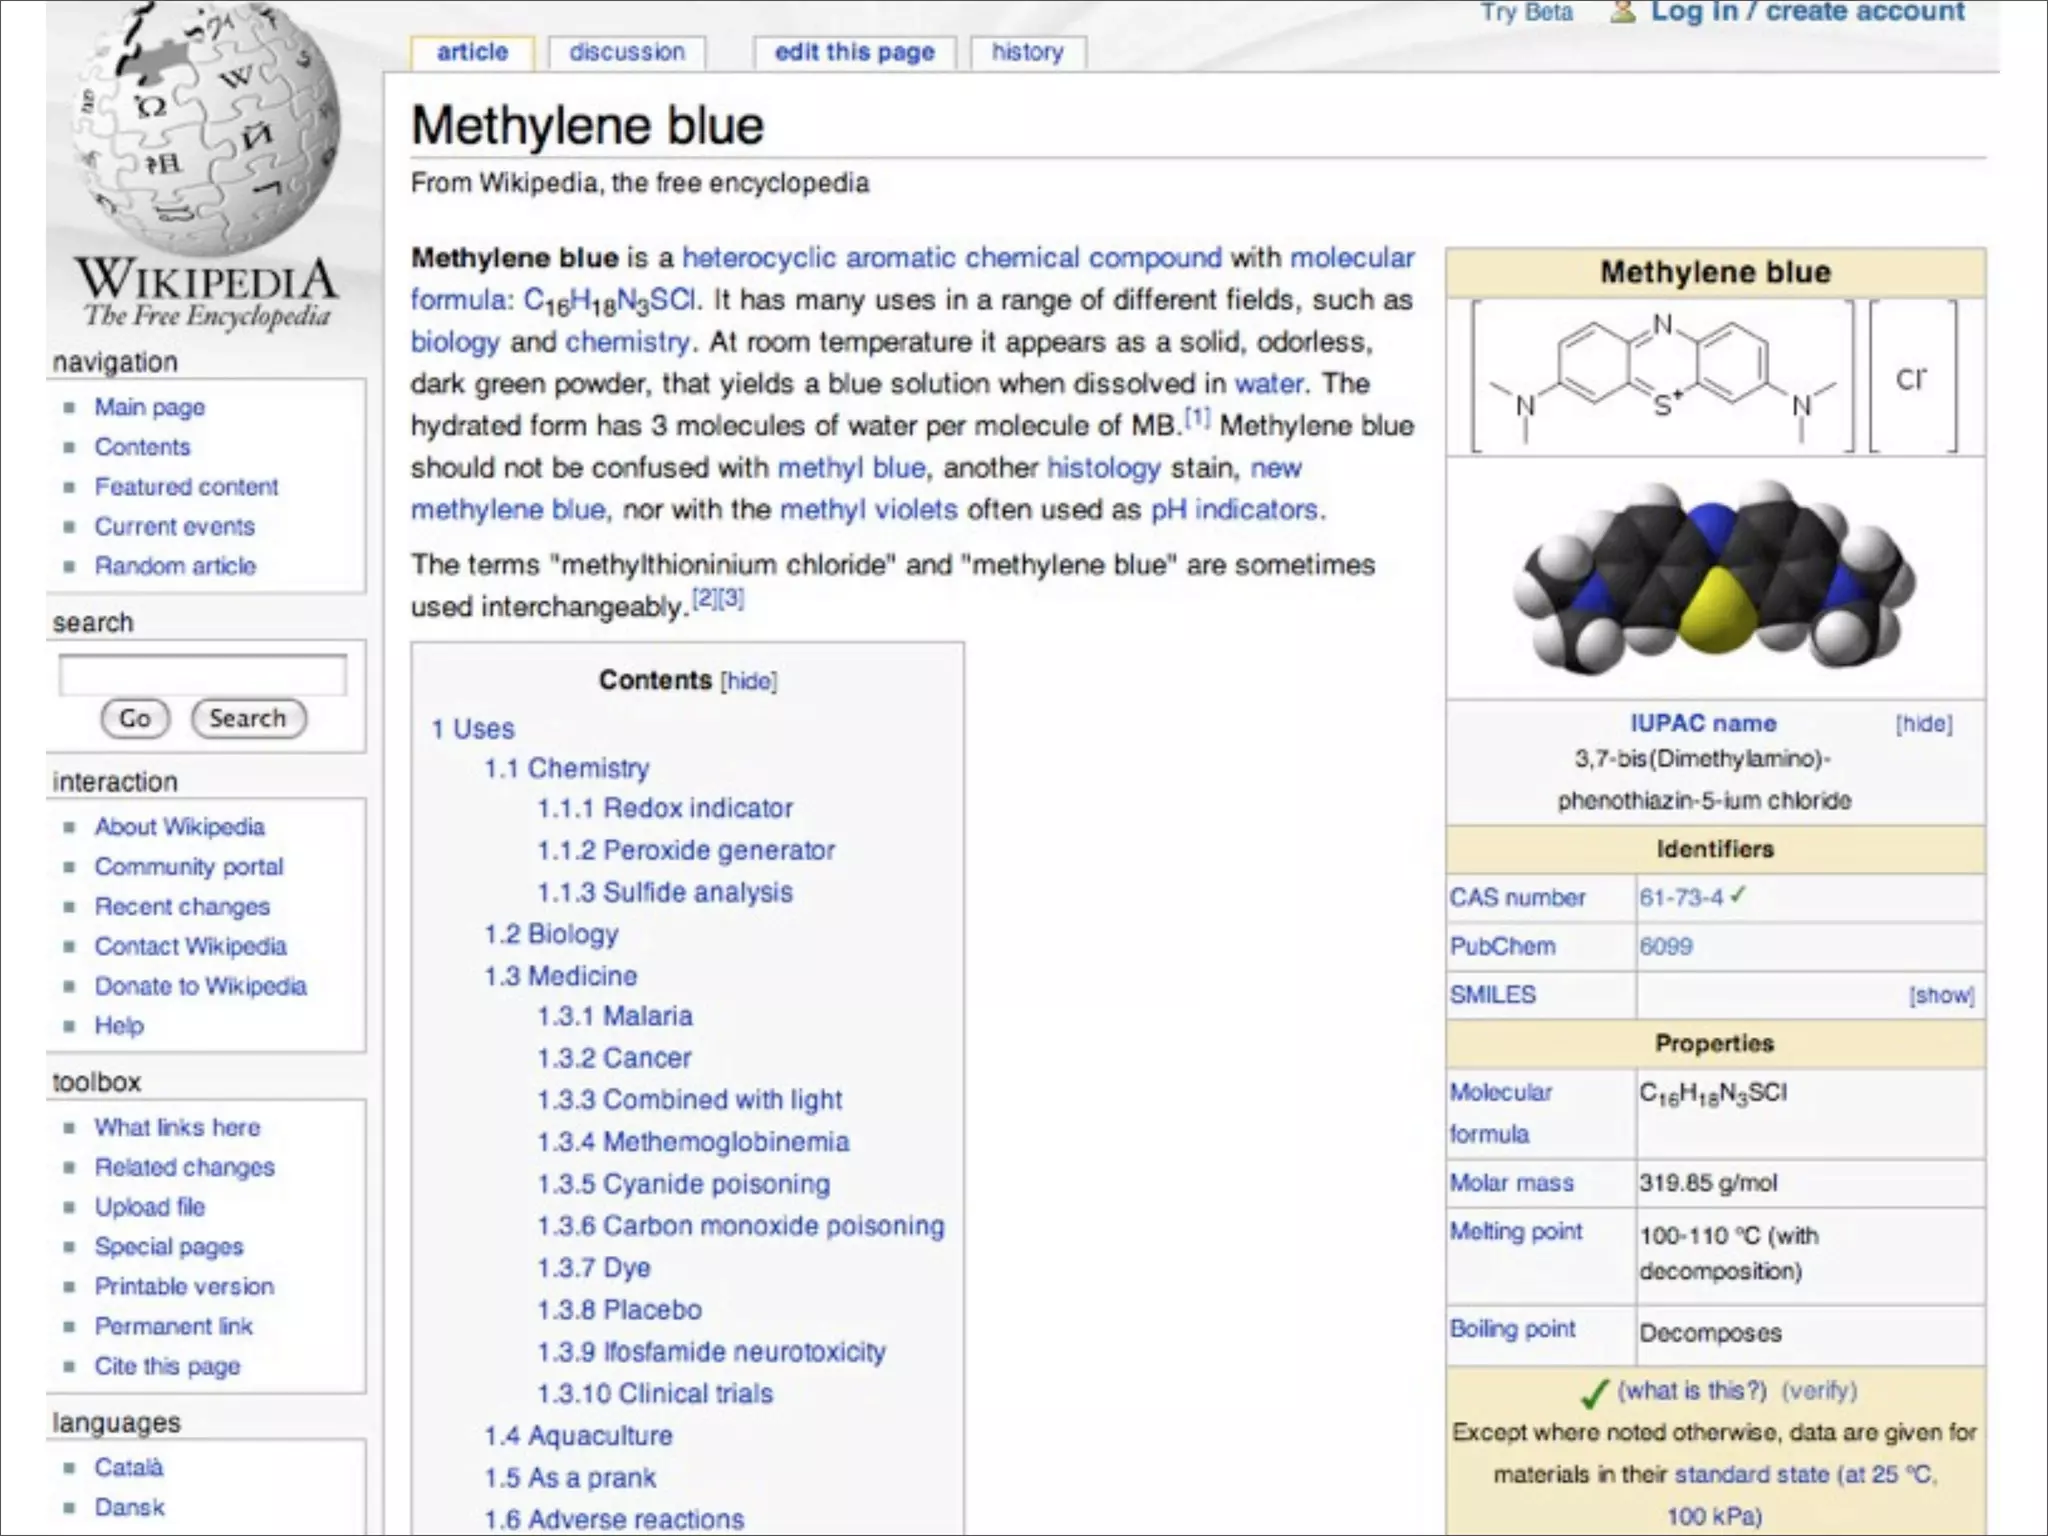Image resolution: width=2048 pixels, height=1536 pixels.
Task: Click inside the search text field
Action: pos(203,675)
